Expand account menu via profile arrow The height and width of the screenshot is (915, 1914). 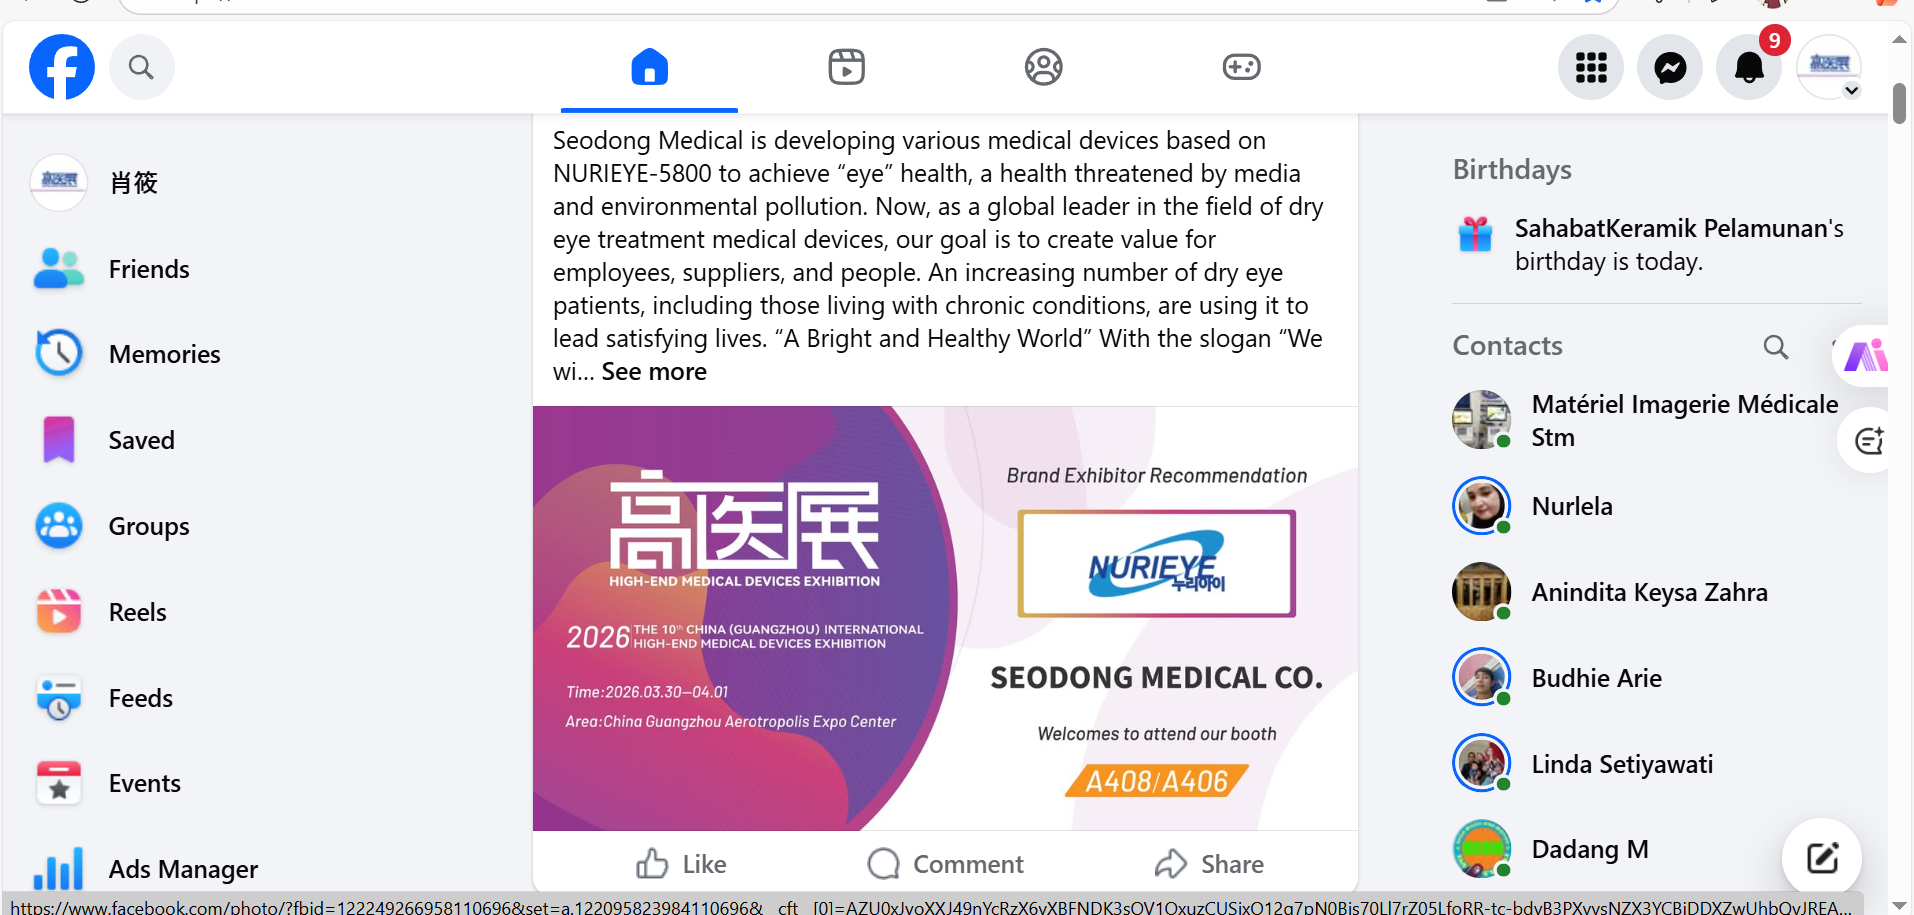[x=1852, y=90]
